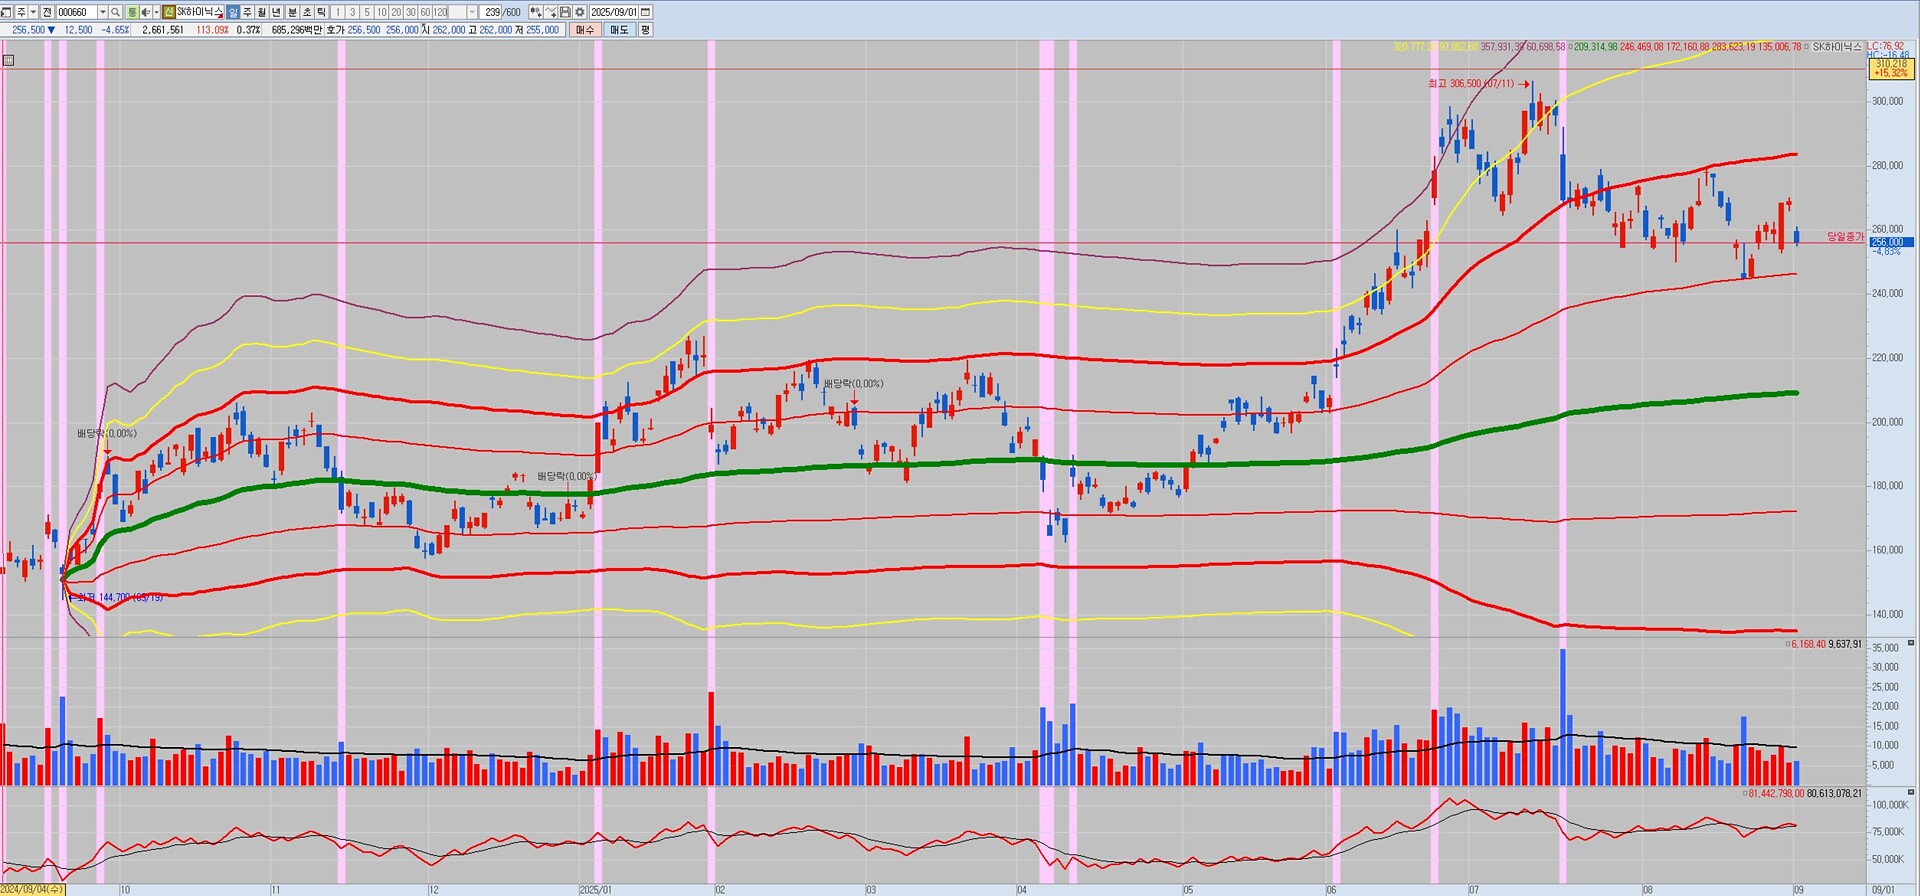Click the volume value 2,661,561
This screenshot has width=1920, height=896.
(163, 30)
